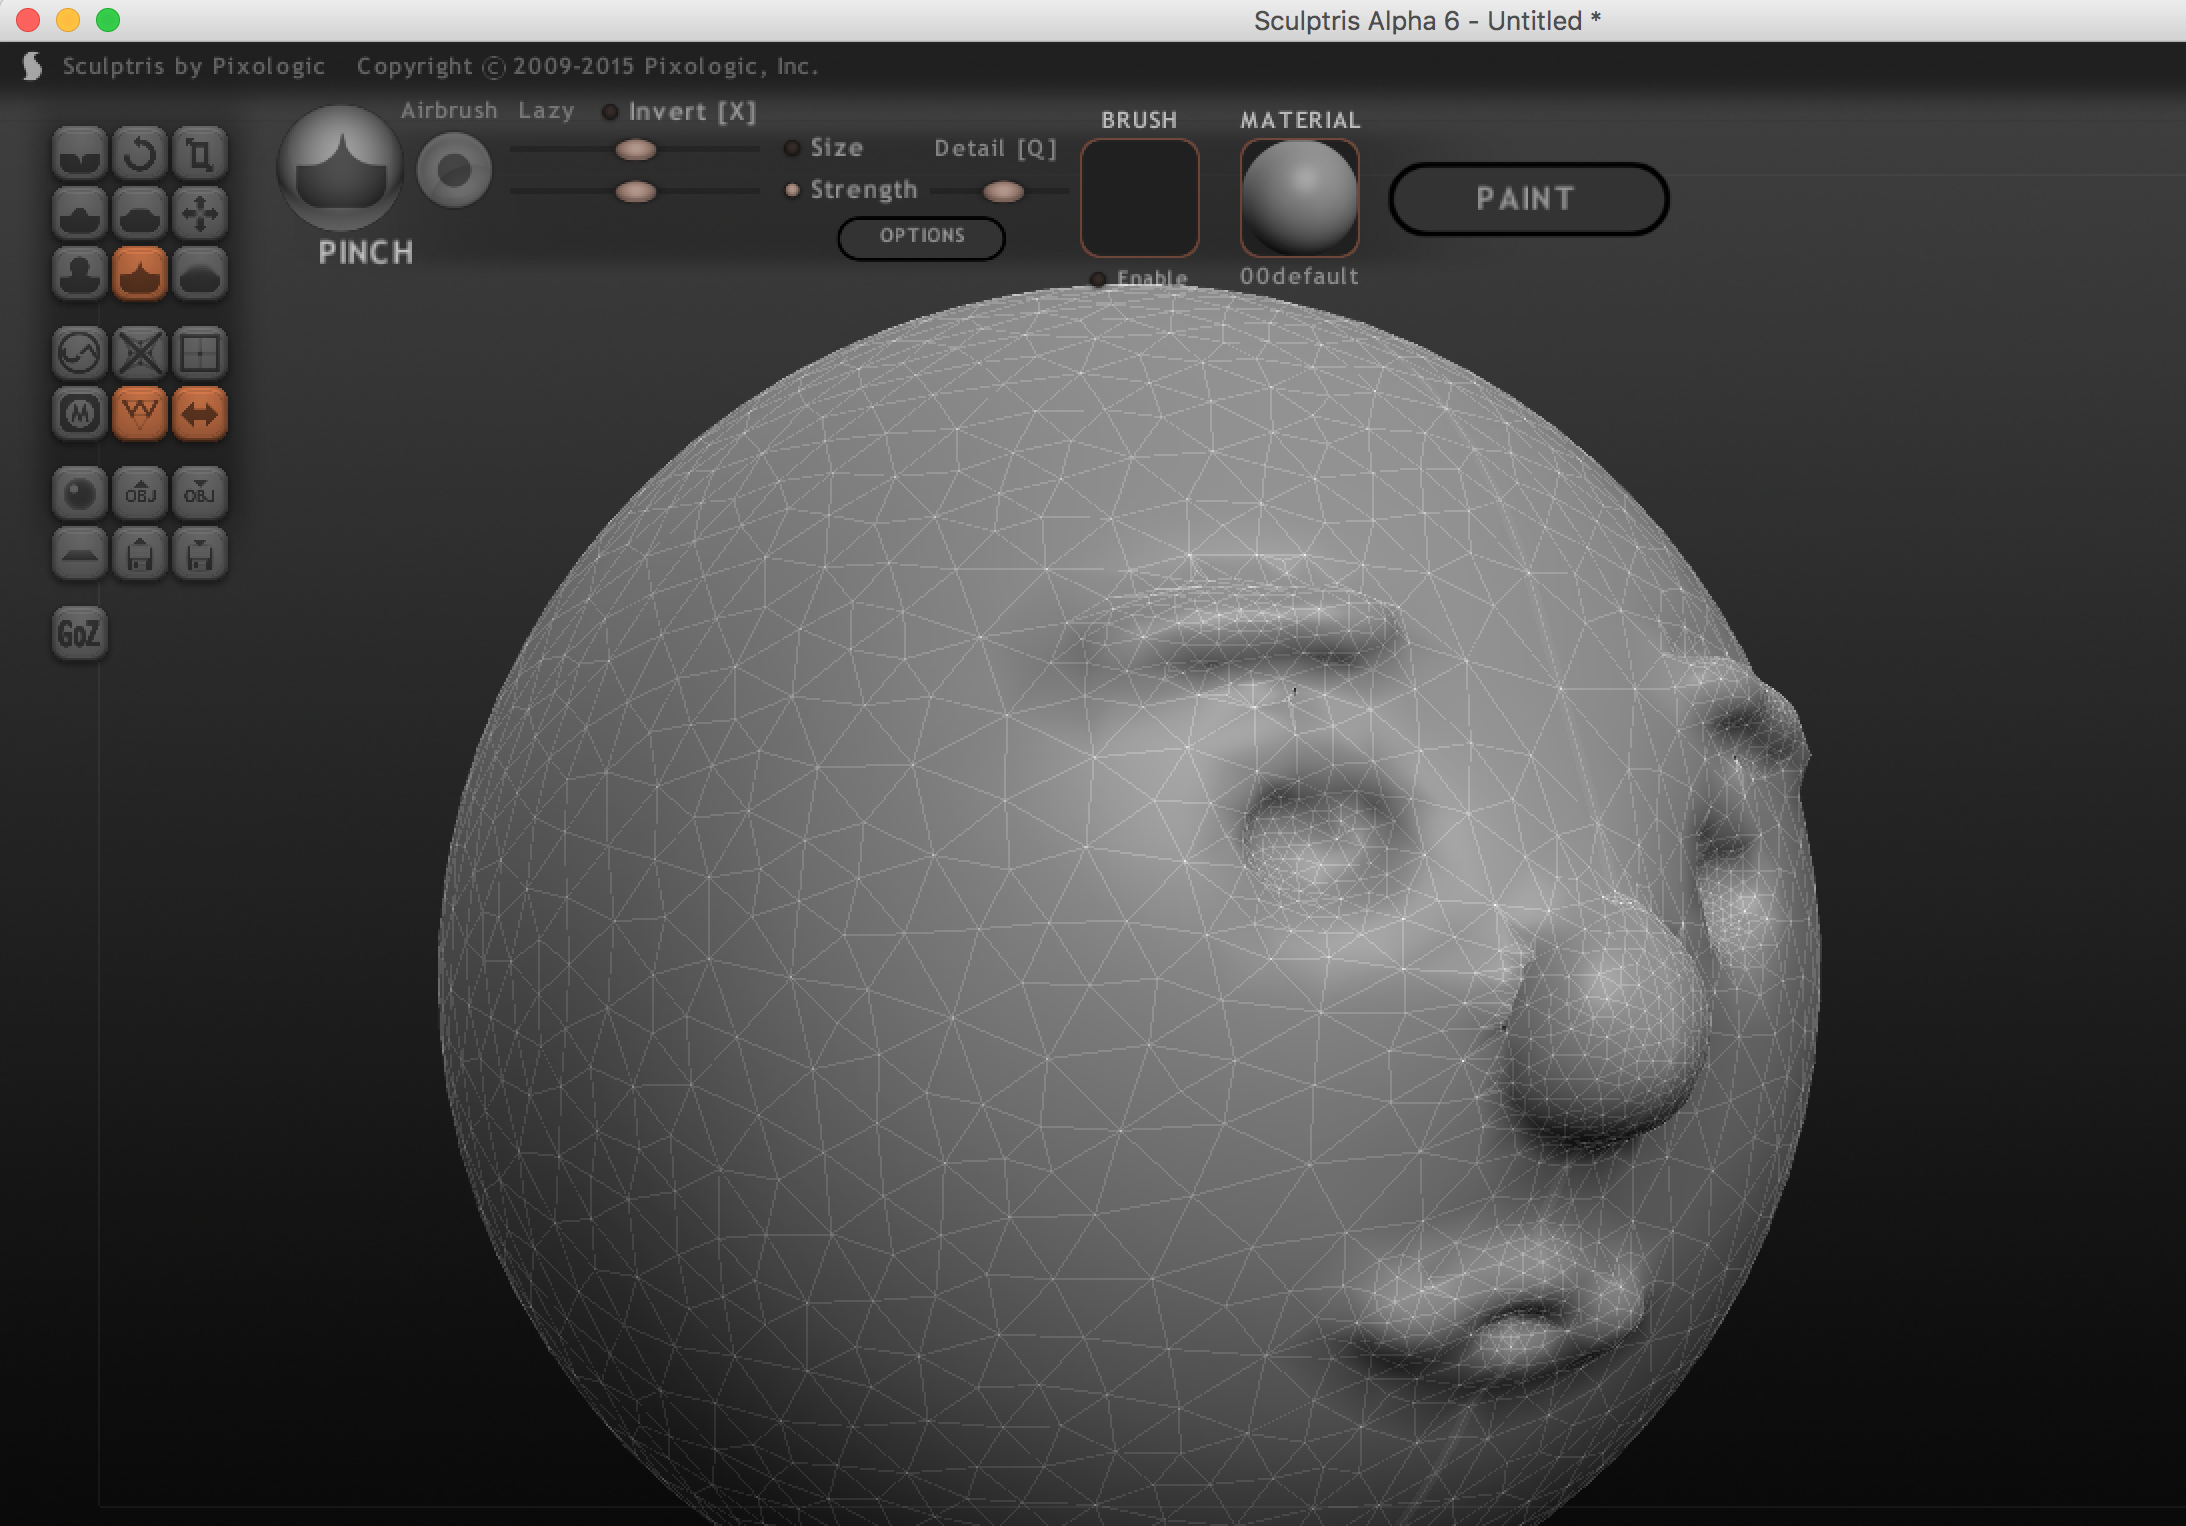The width and height of the screenshot is (2186, 1526).
Task: Open the MATERIAL sphere preview
Action: 1300,197
